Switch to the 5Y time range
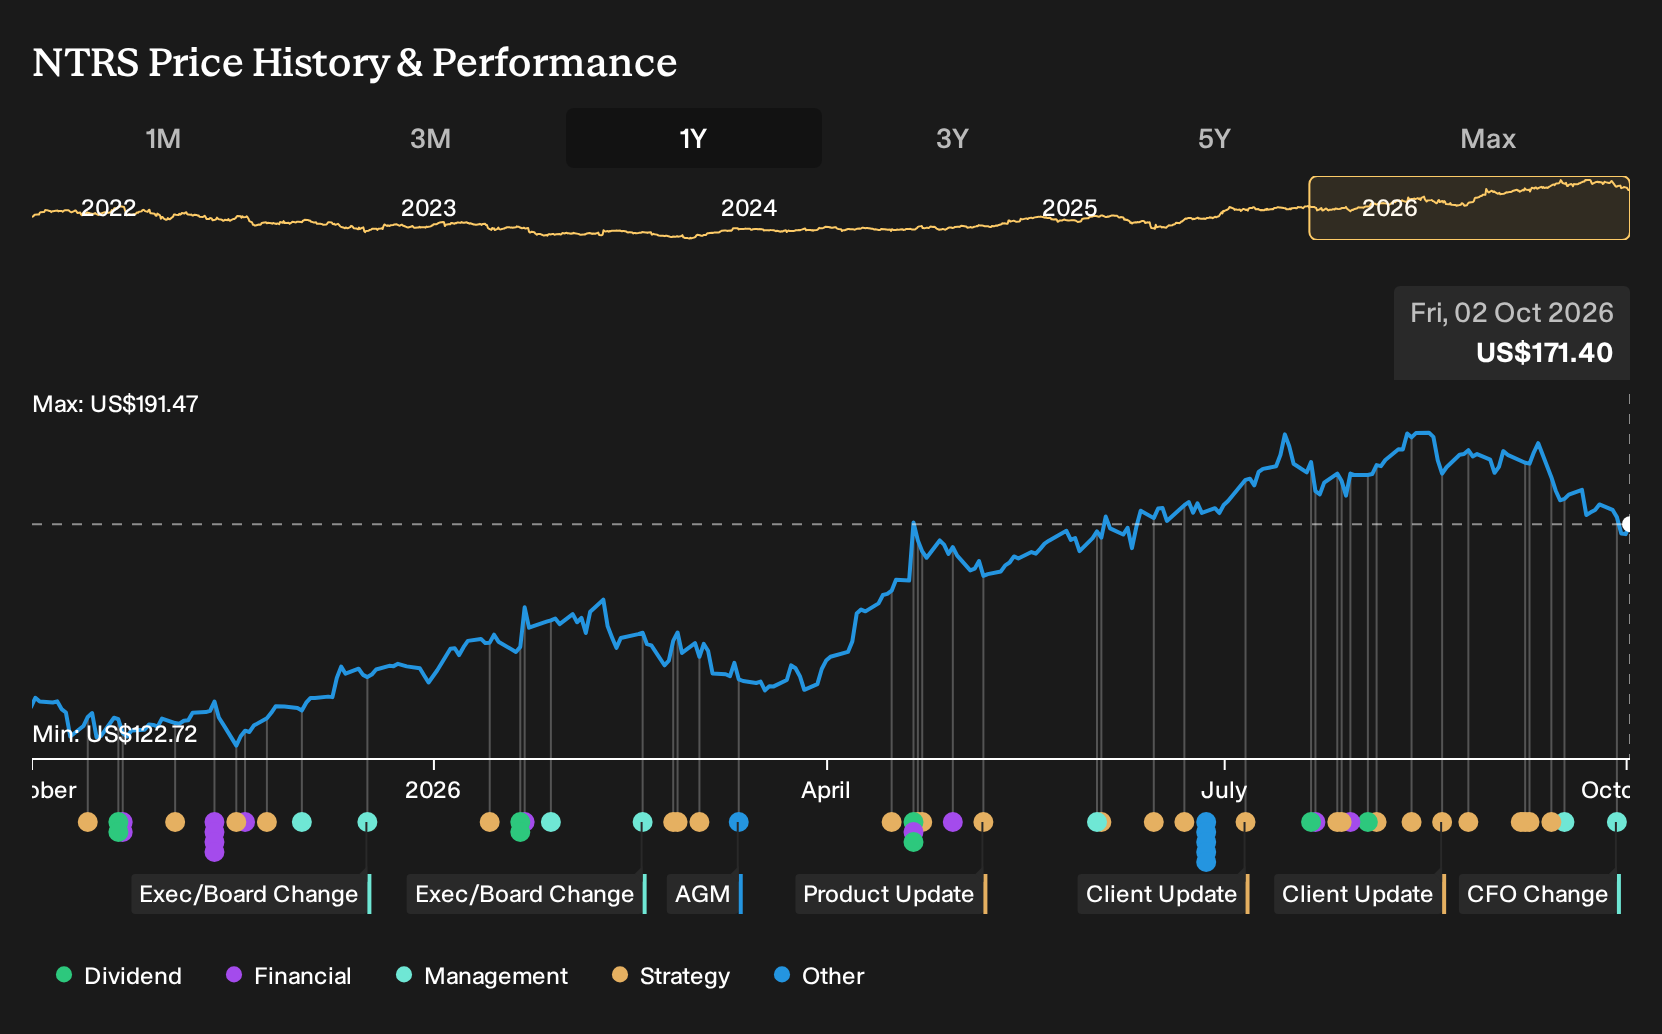Screen dimensions: 1662x1034 pyautogui.click(x=1214, y=138)
